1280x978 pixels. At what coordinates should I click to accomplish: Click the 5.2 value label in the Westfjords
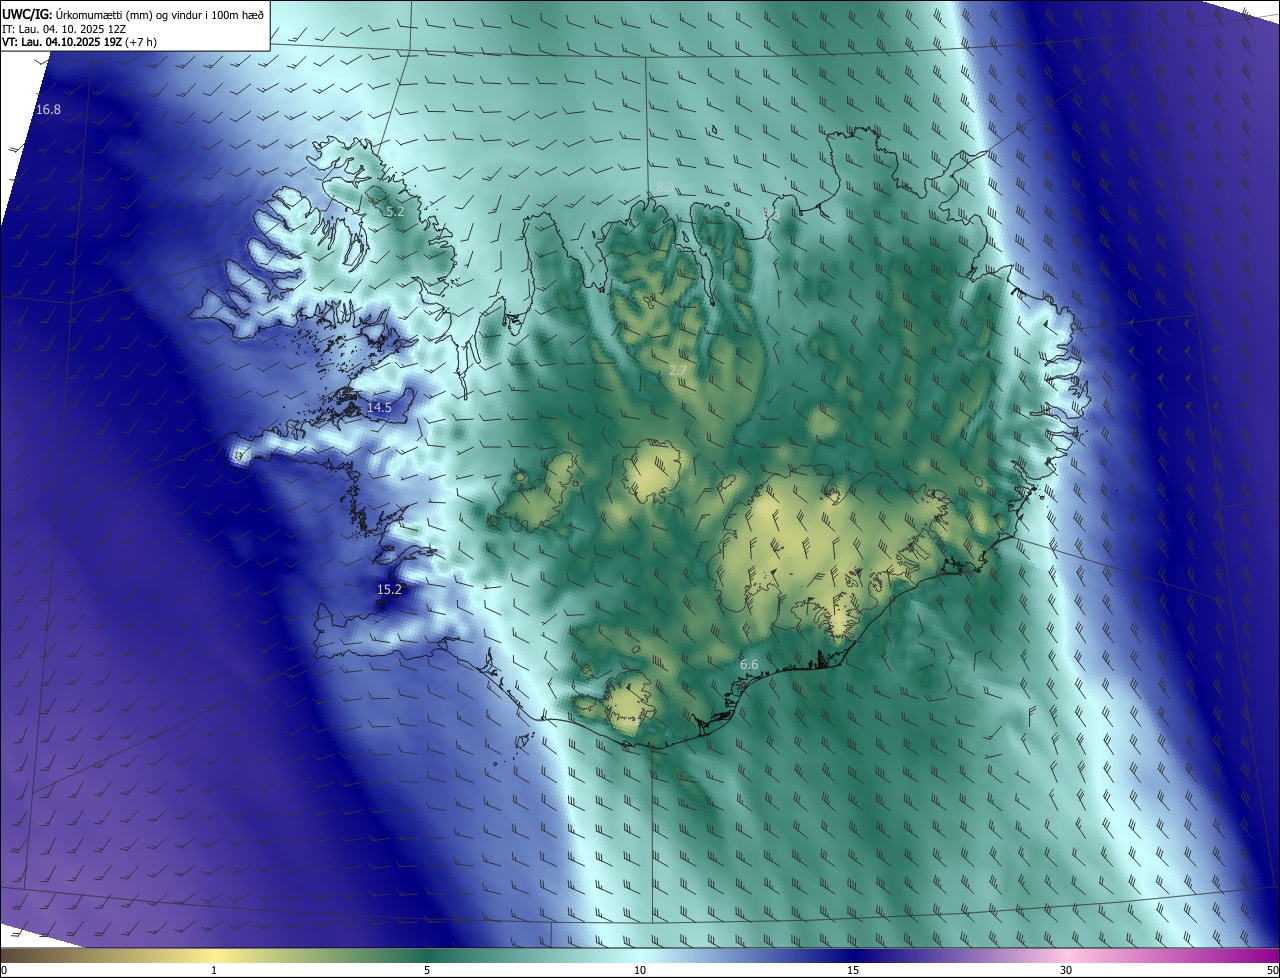[x=395, y=211]
